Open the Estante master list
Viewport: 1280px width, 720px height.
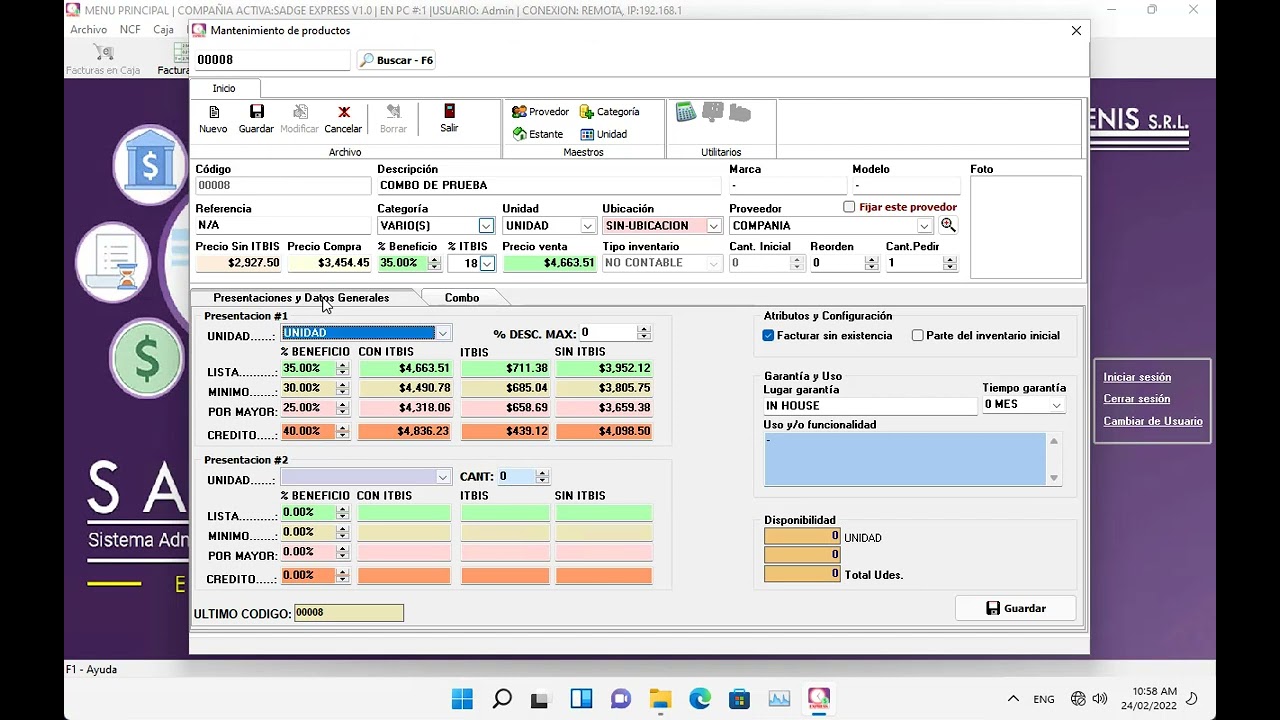point(537,134)
